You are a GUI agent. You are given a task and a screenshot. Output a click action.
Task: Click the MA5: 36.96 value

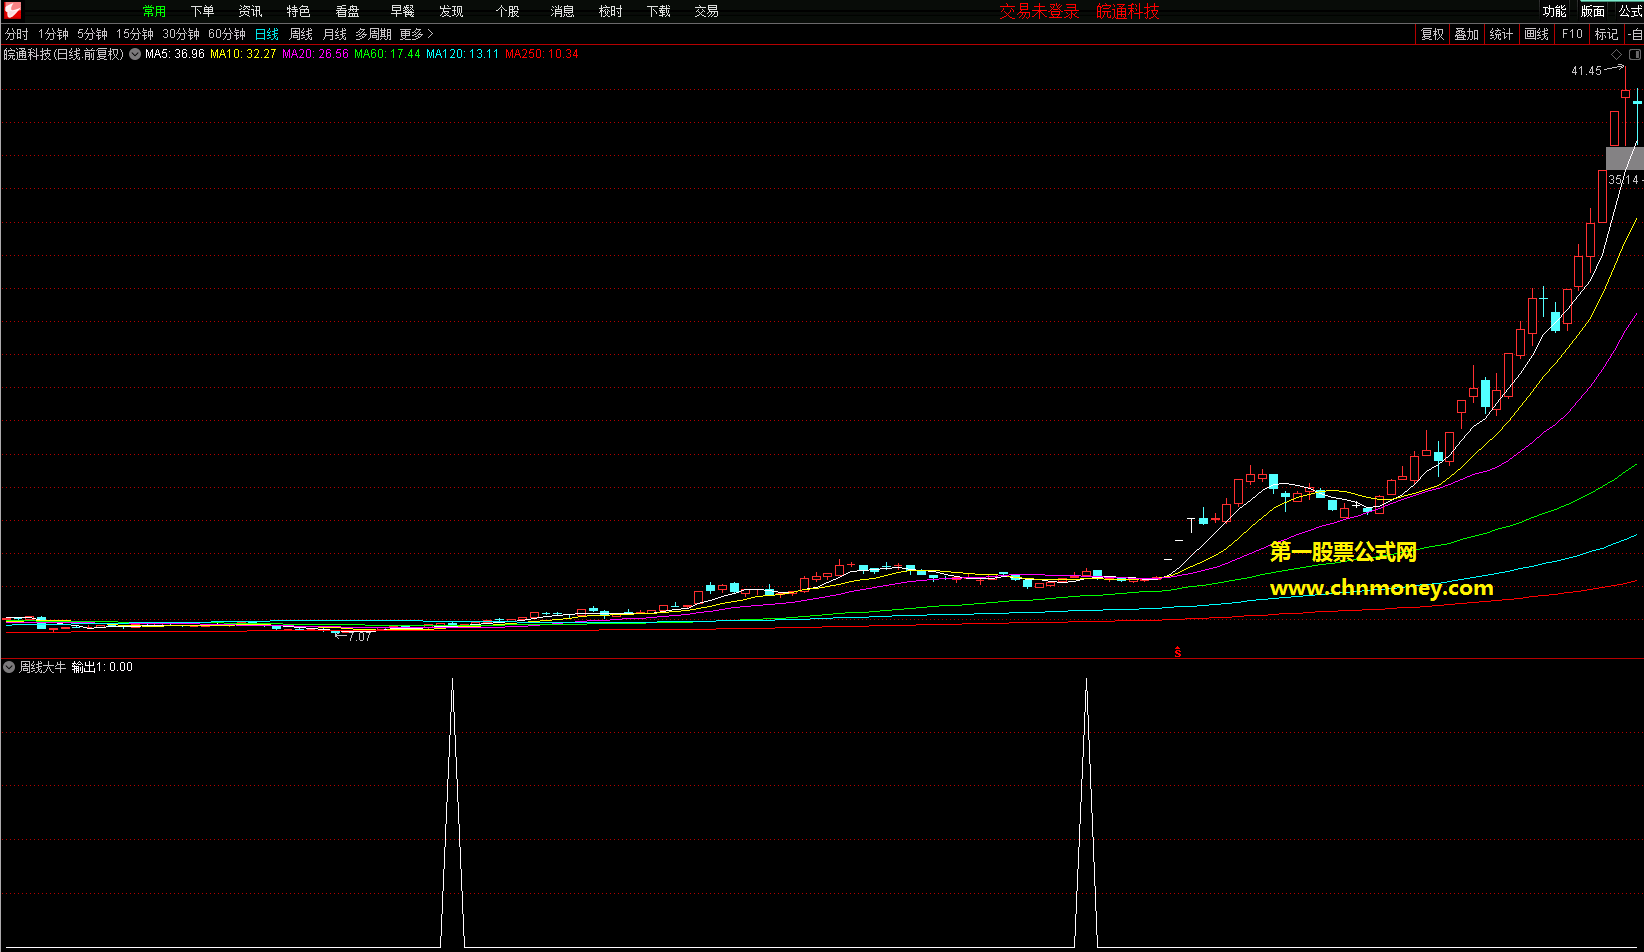[175, 54]
